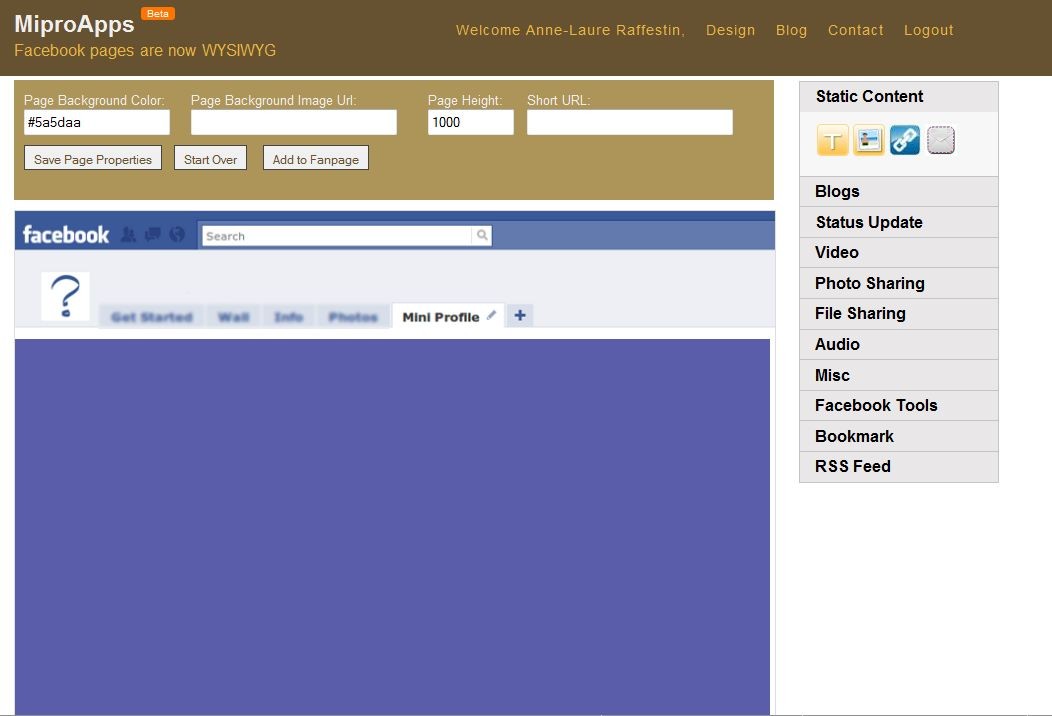
Task: Click the Welcome Anne-Laure Raffestin text
Action: [x=570, y=30]
